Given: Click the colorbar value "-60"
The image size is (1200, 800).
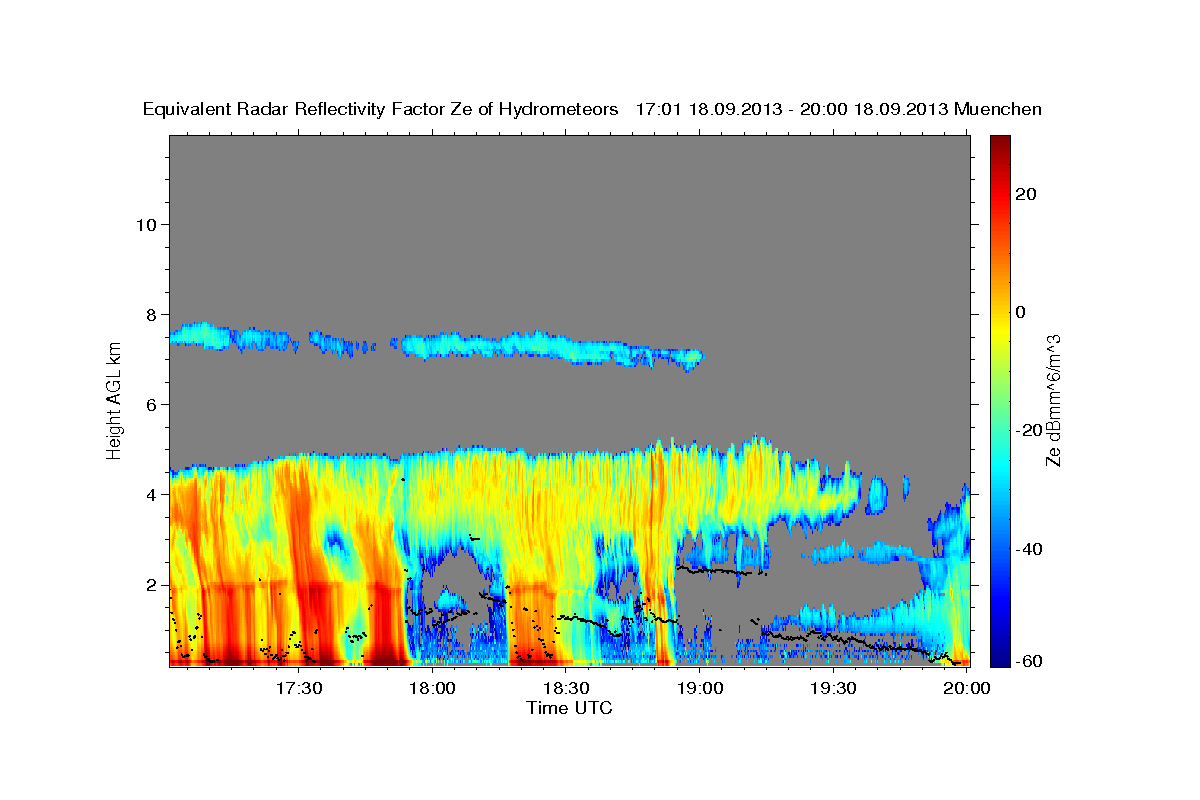Looking at the screenshot, I should pos(1030,661).
